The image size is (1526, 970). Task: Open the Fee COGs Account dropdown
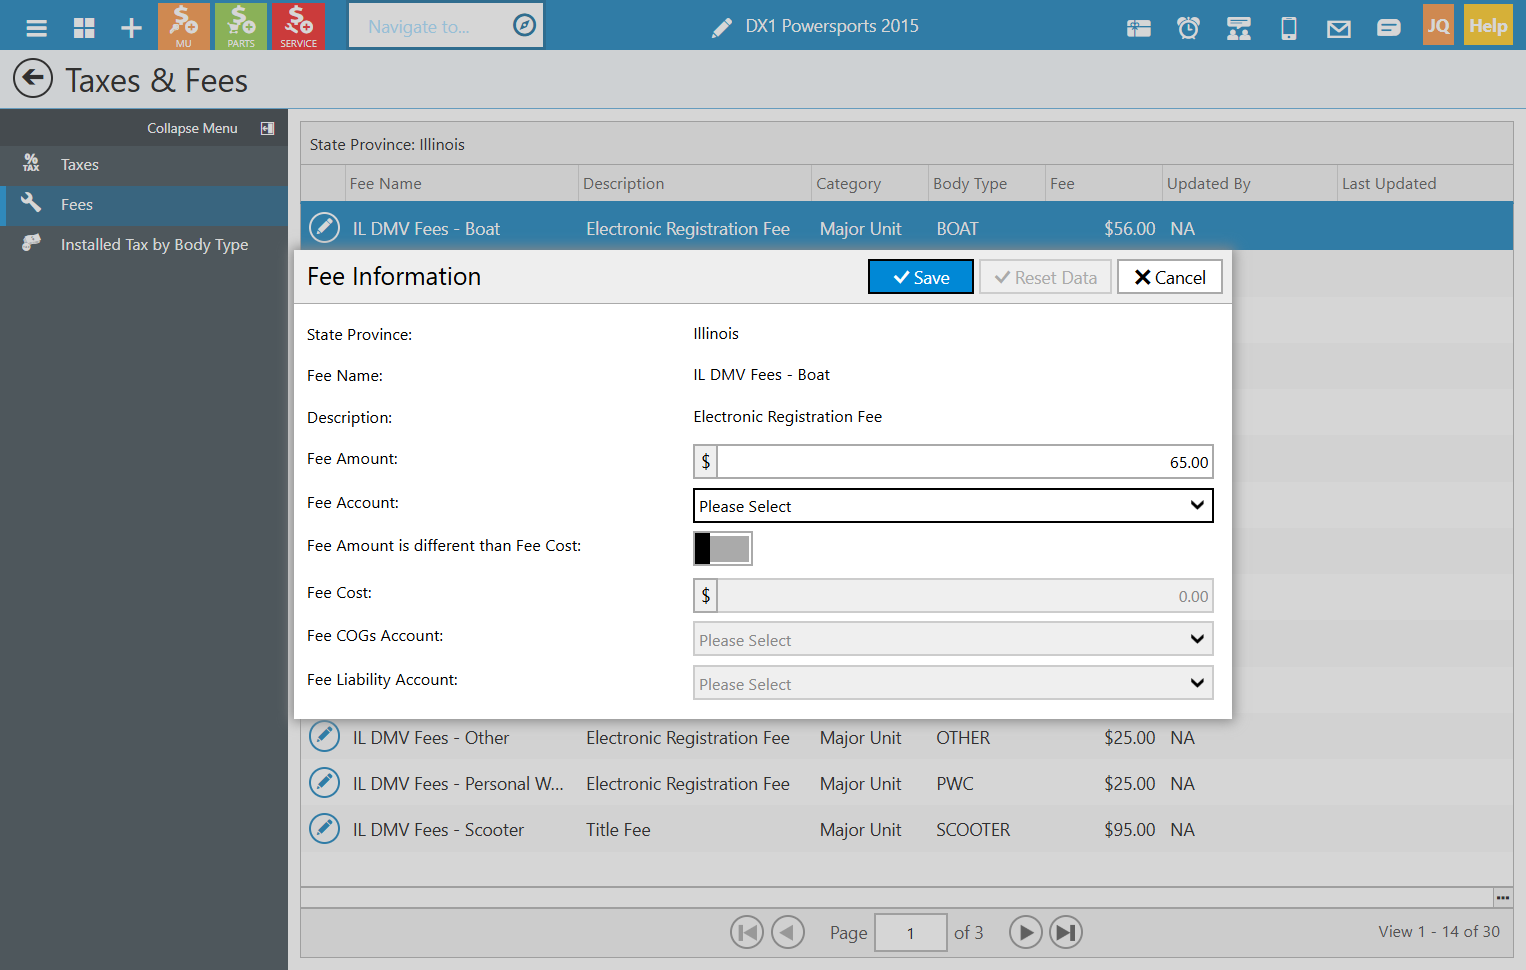tap(953, 639)
